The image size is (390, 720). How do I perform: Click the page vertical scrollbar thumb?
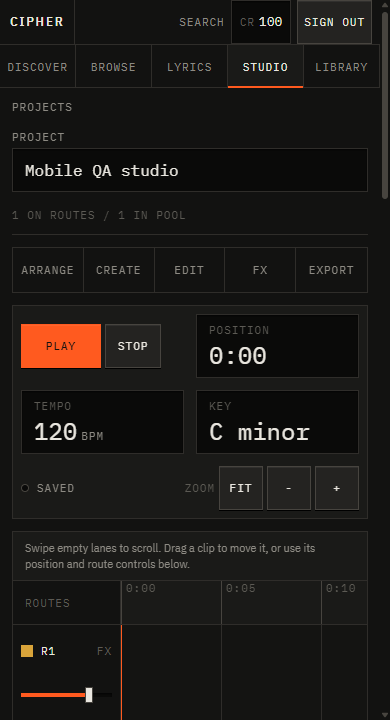(x=385, y=105)
